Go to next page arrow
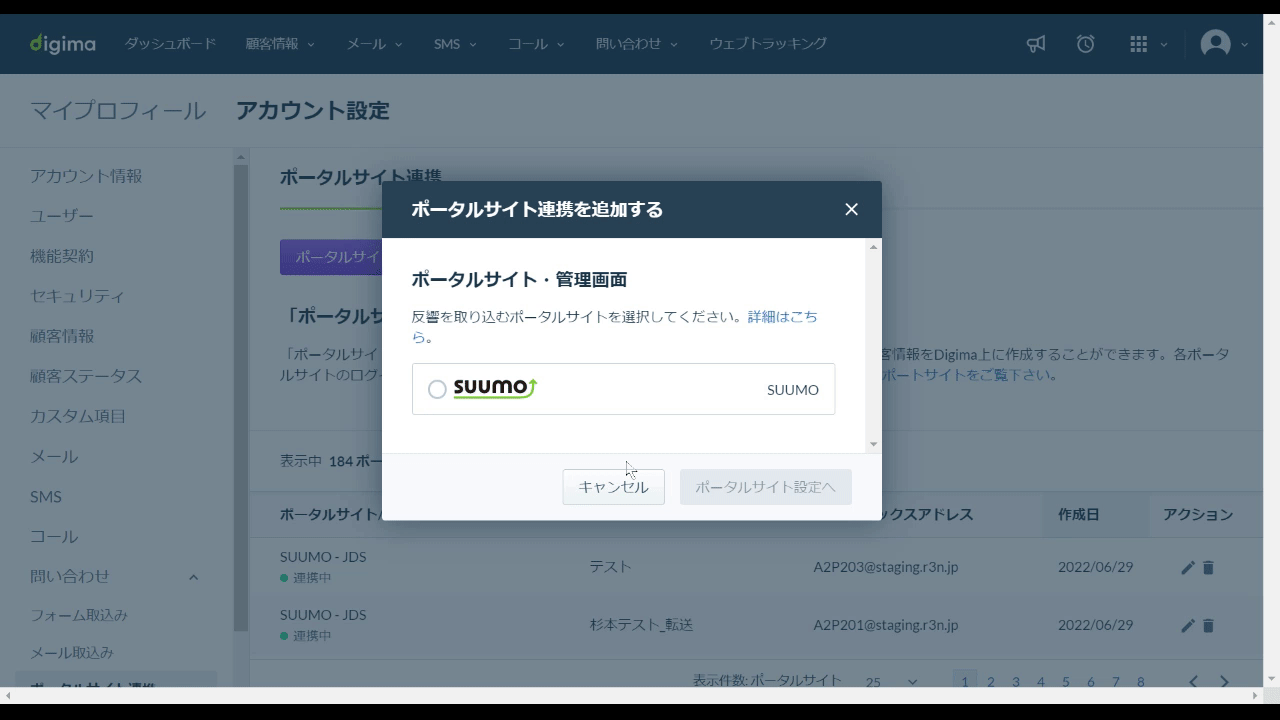The image size is (1280, 720). (1224, 681)
